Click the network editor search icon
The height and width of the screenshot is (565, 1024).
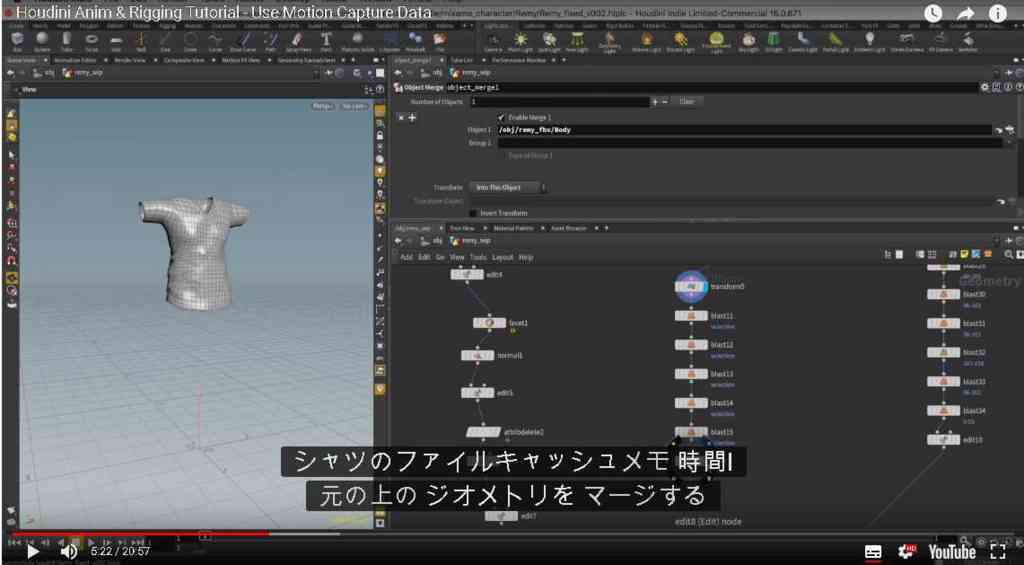click(1010, 254)
